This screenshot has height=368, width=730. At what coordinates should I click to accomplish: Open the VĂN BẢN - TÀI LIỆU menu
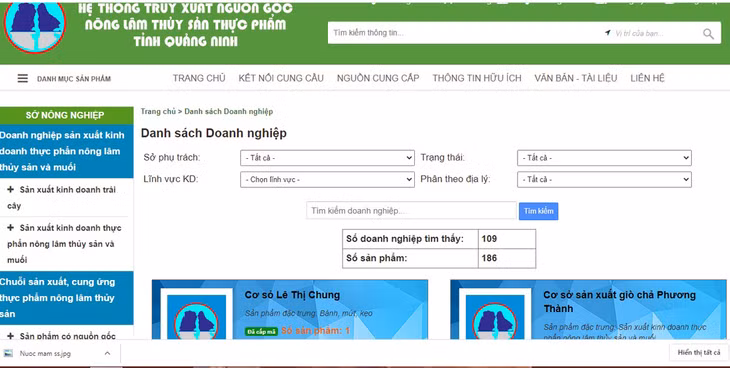(x=576, y=78)
